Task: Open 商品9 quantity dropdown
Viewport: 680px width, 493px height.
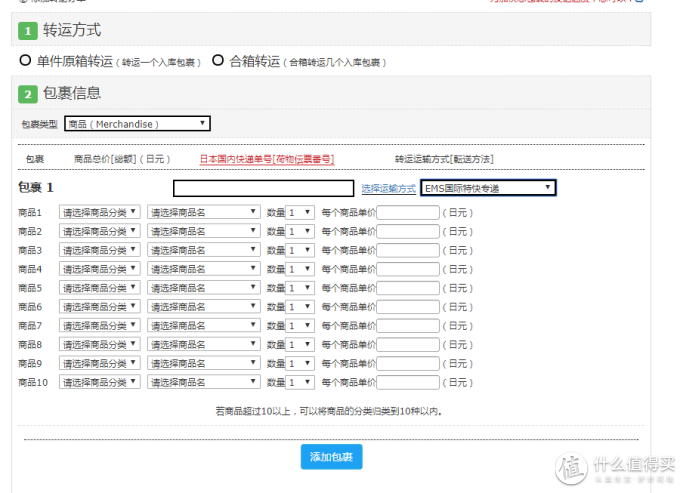Action: pos(300,363)
